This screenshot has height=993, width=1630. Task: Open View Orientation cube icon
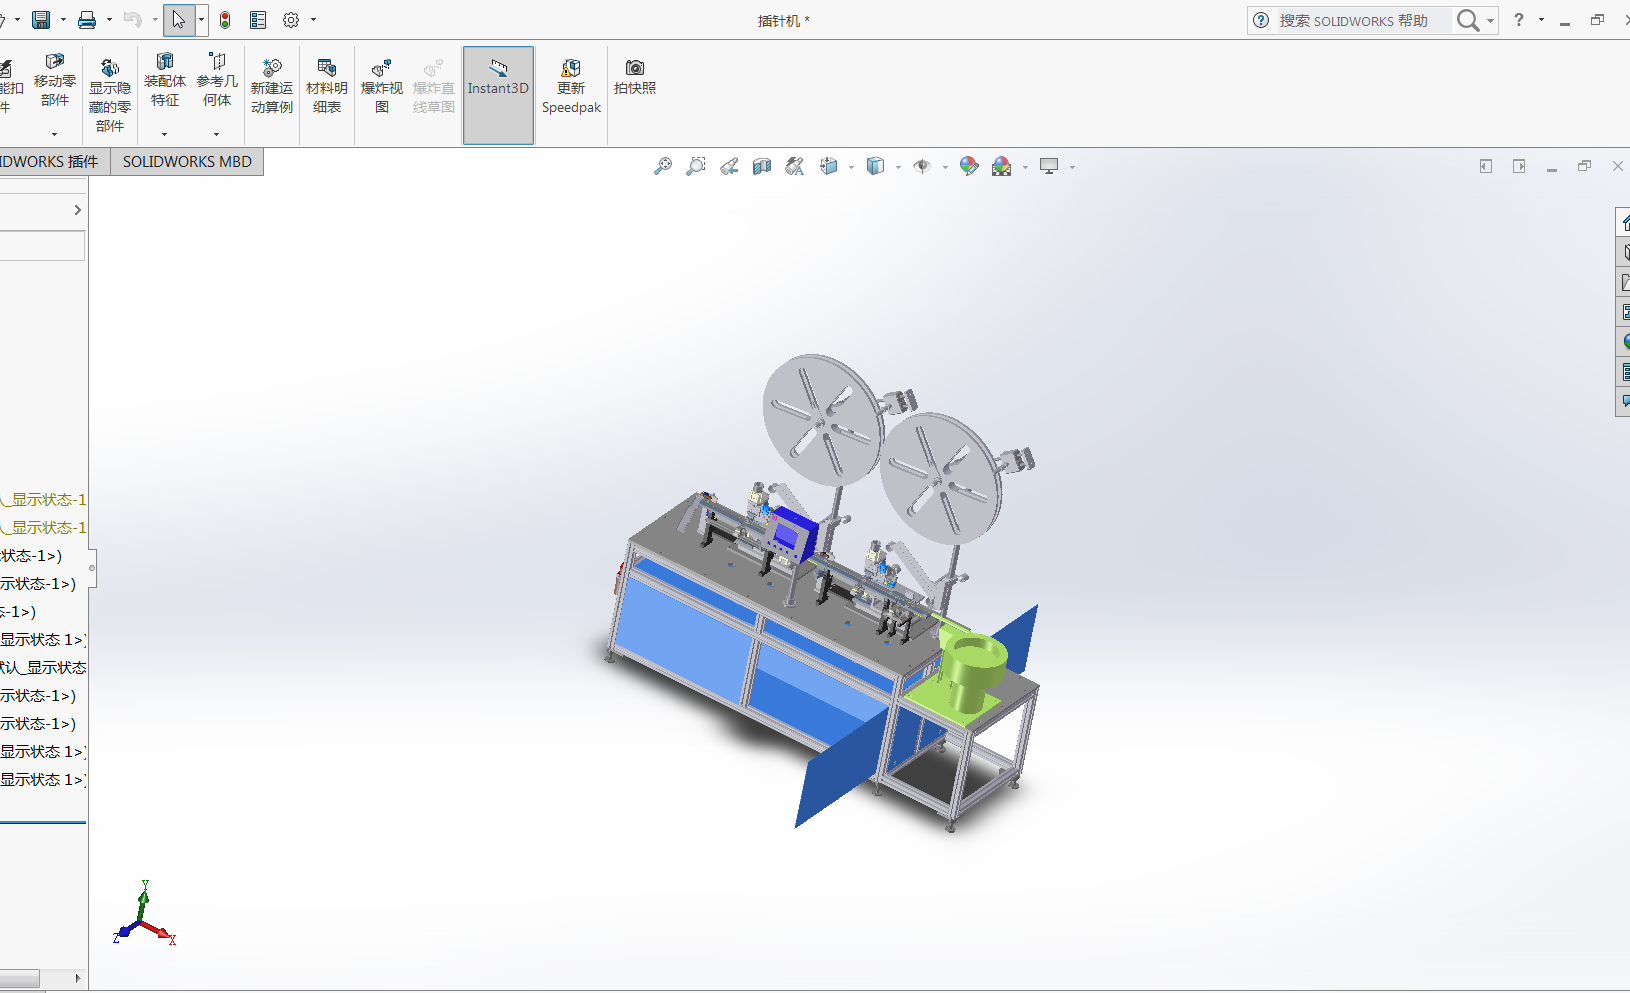(x=829, y=167)
